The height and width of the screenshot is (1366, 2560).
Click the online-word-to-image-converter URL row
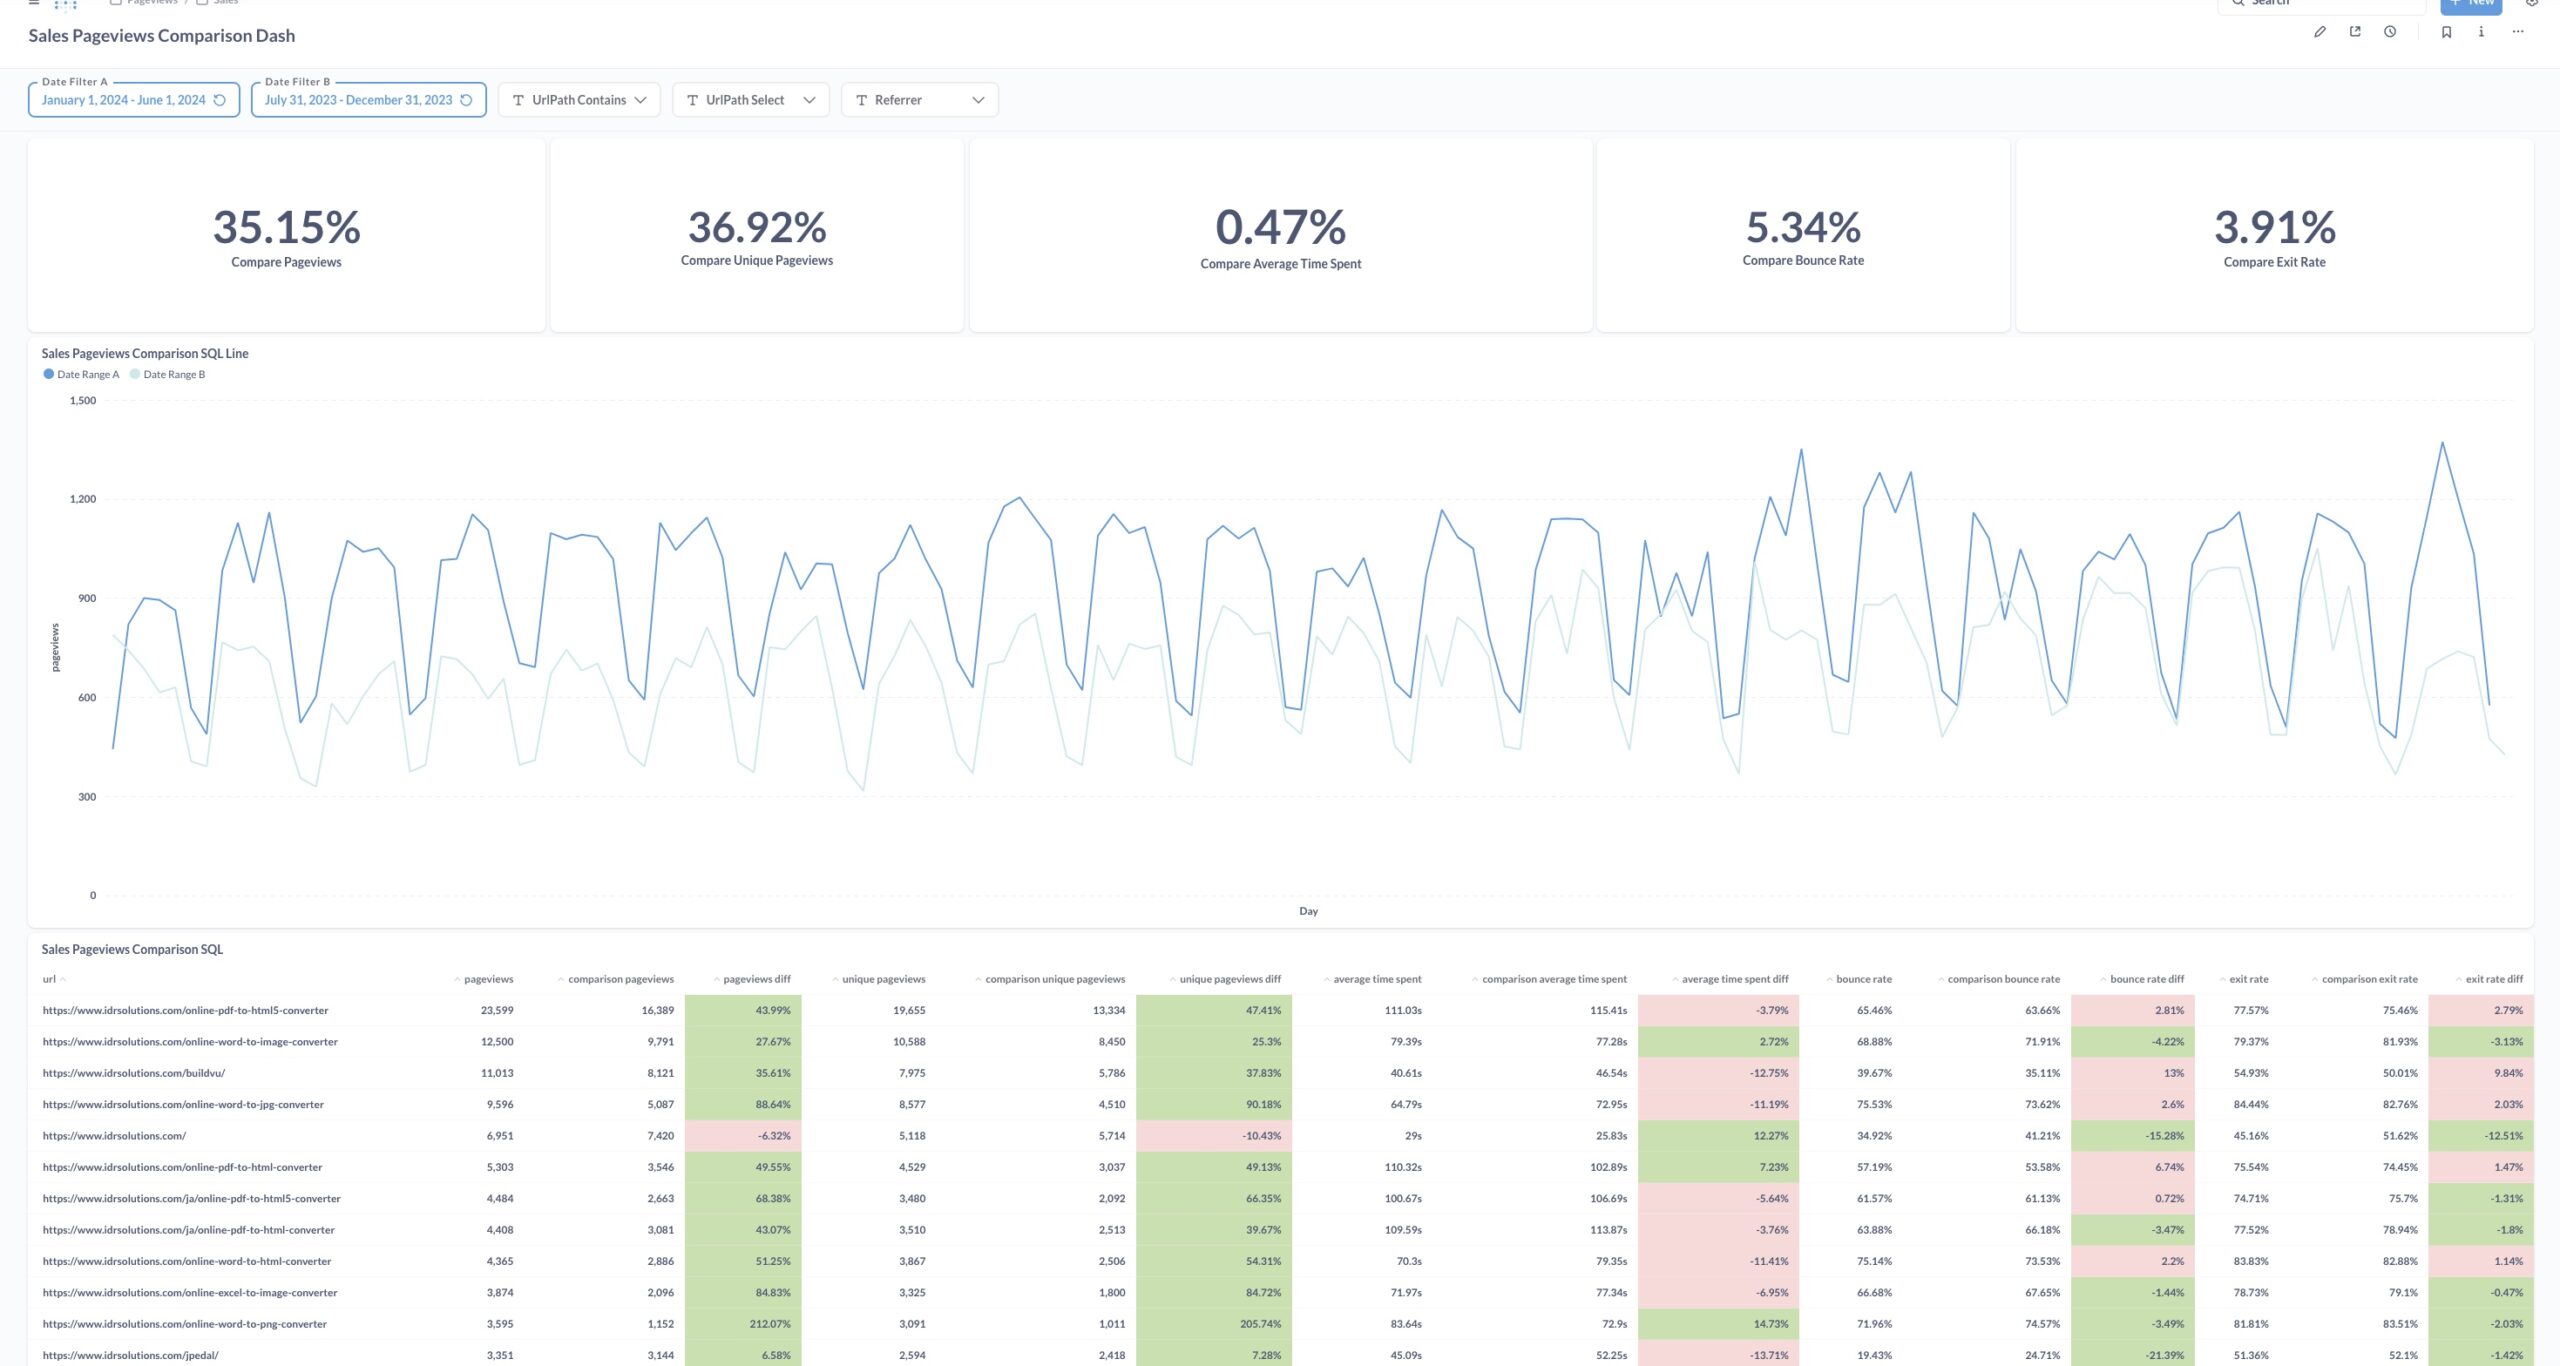190,1042
